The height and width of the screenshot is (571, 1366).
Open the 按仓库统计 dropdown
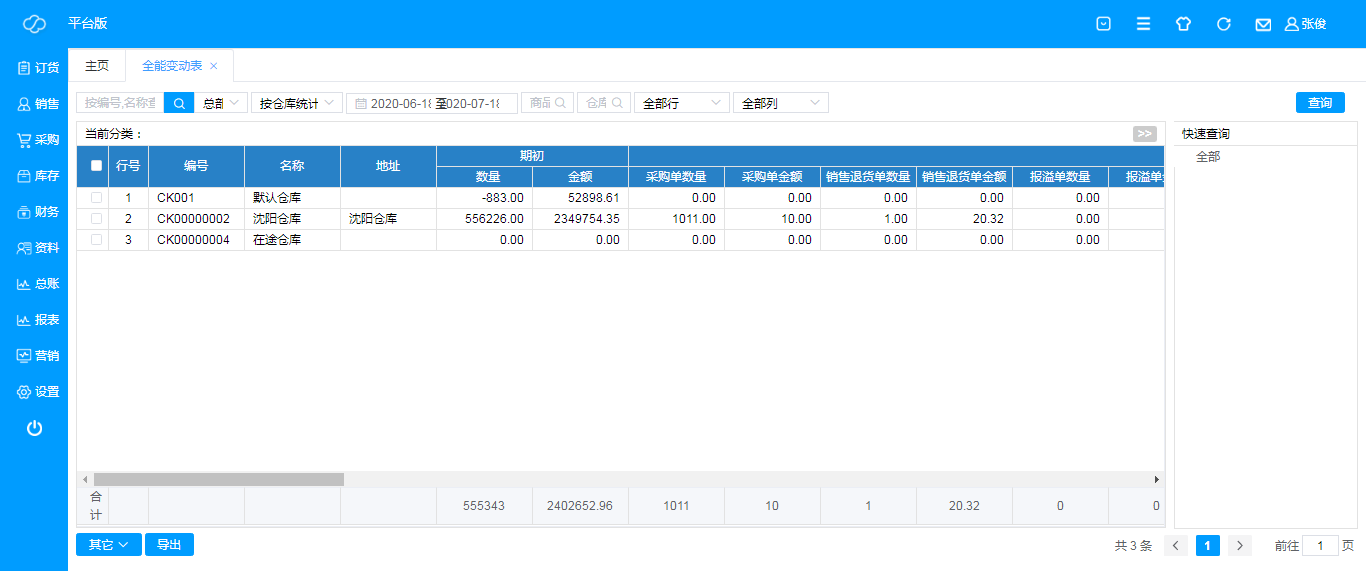[x=297, y=103]
